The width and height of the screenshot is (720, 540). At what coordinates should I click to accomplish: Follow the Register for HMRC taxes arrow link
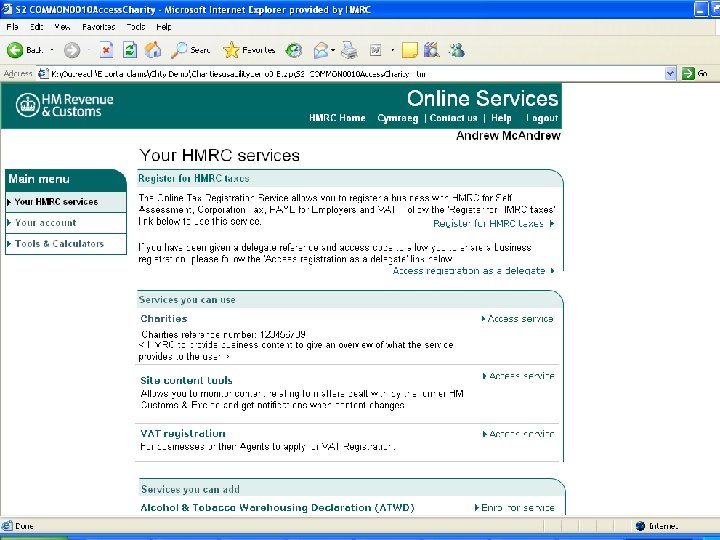[x=494, y=224]
